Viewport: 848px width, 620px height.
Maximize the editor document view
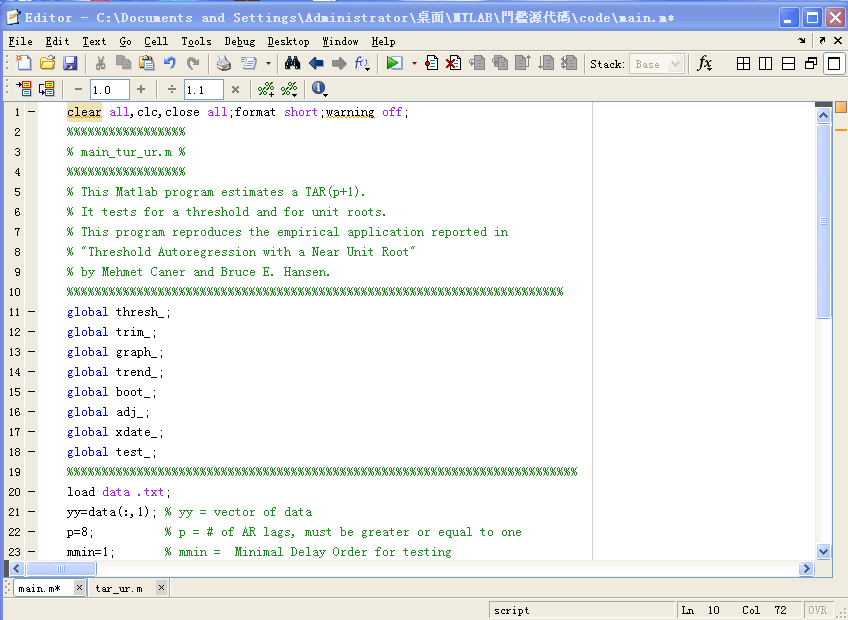[834, 64]
